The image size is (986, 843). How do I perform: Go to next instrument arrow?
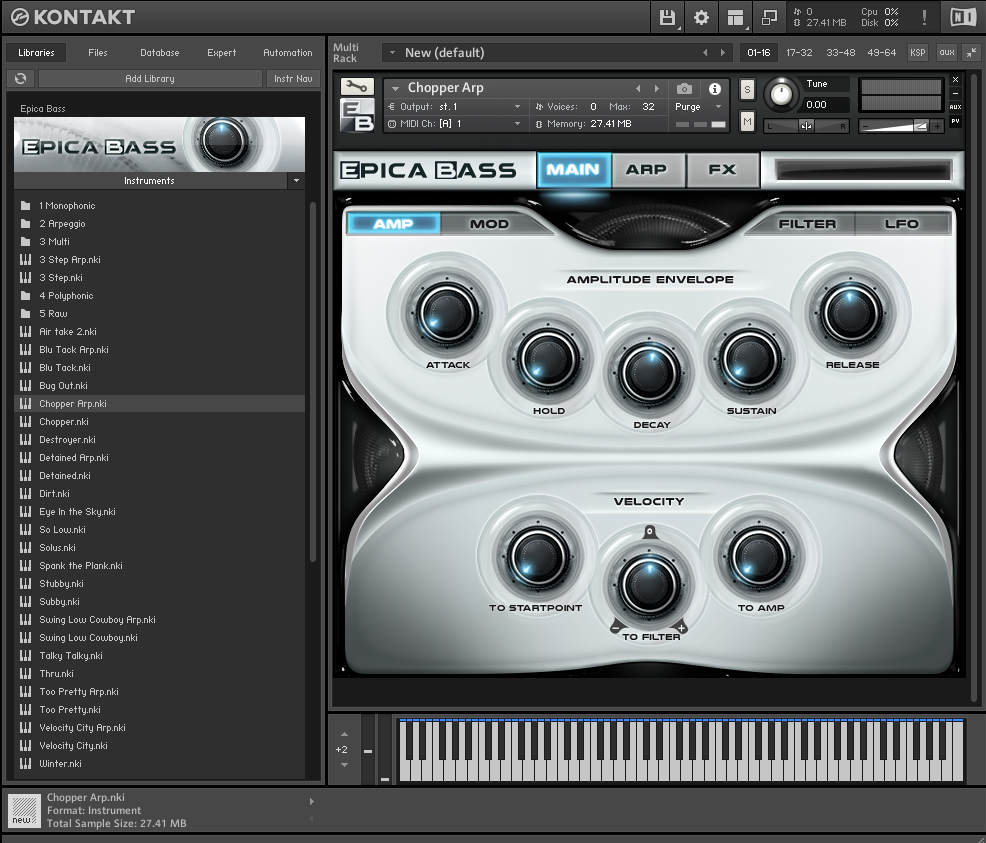point(657,89)
